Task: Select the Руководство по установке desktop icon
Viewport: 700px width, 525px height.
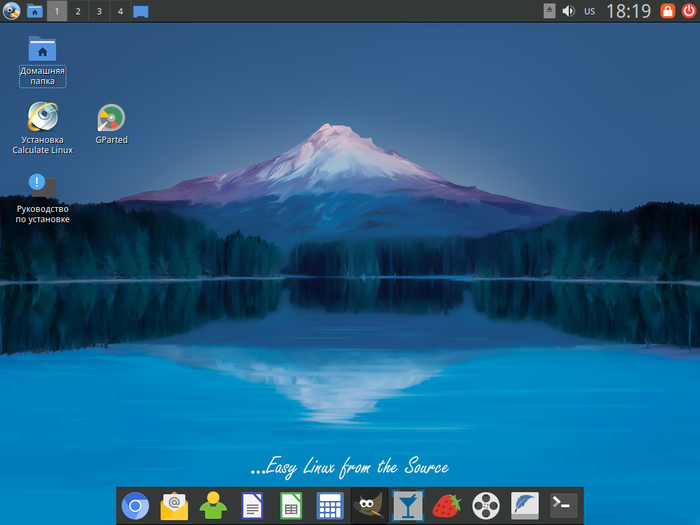Action: 42,198
